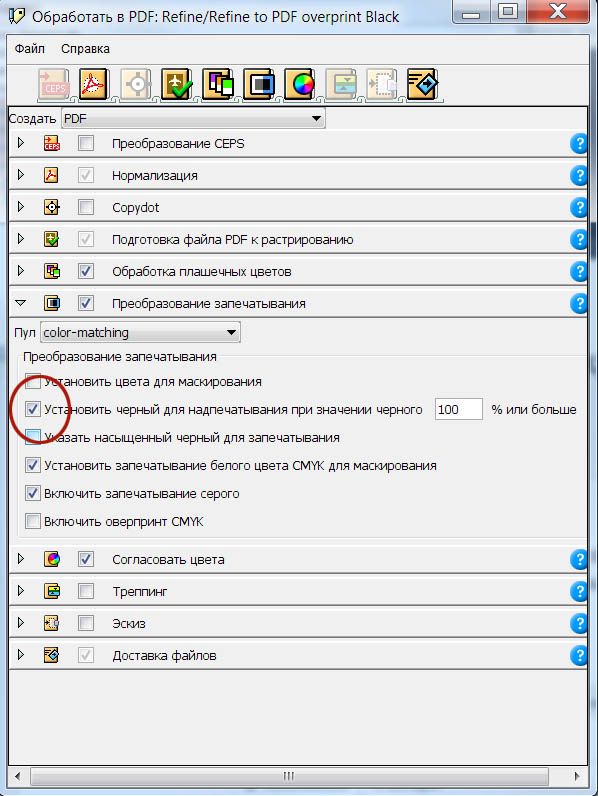Enable the Треппинг section checkbox
The width and height of the screenshot is (598, 796).
tap(86, 591)
